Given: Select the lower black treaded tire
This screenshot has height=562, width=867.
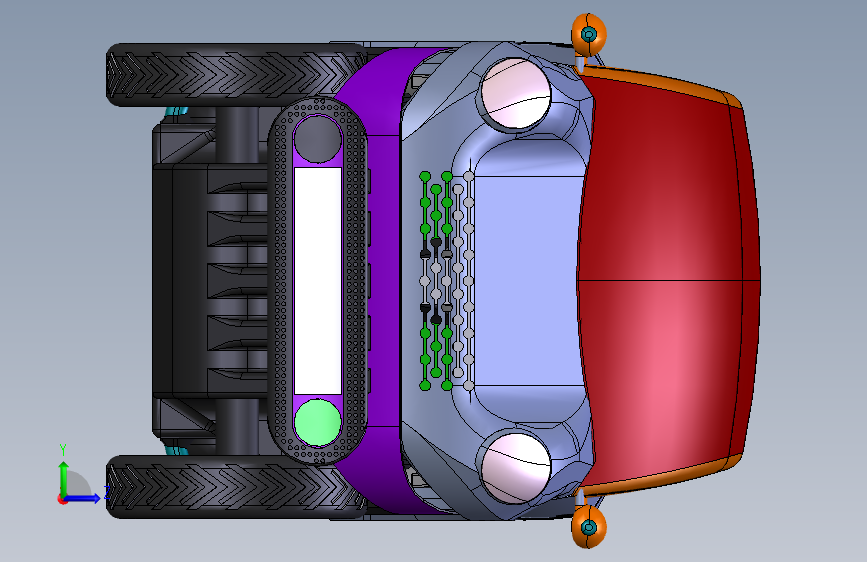Looking at the screenshot, I should click(x=235, y=487).
